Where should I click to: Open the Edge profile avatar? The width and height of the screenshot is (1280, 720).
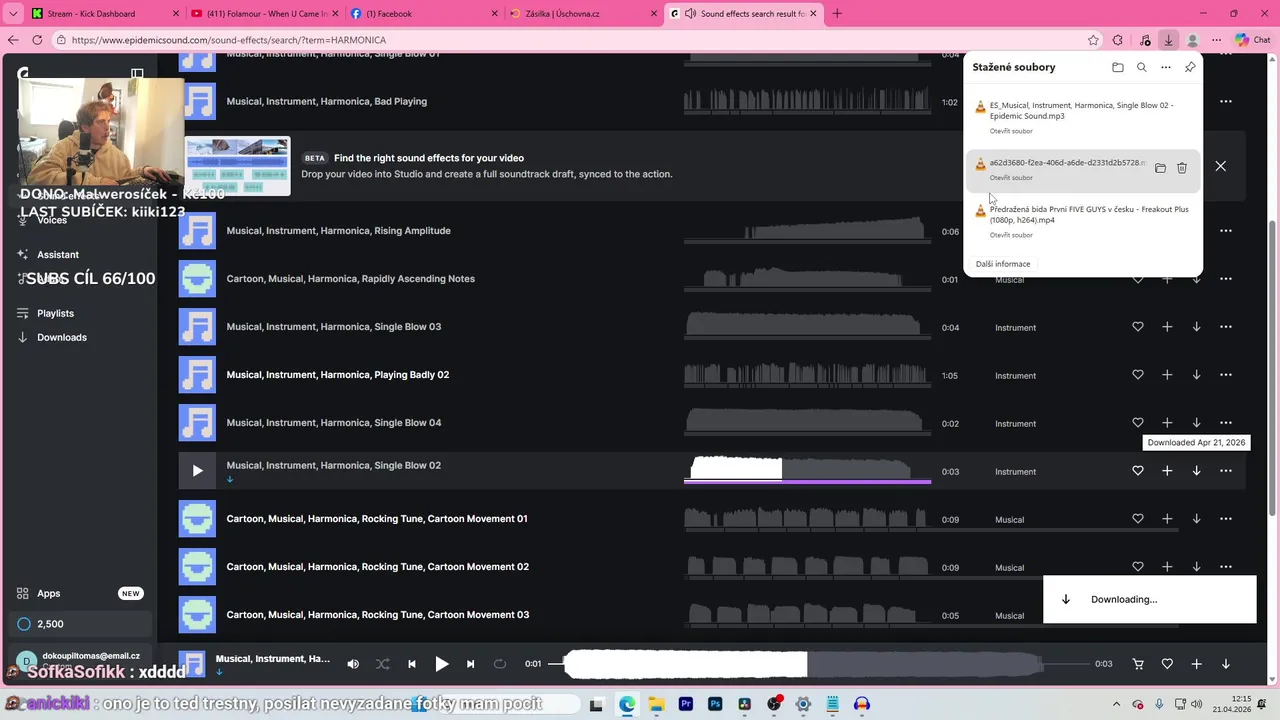pyautogui.click(x=1192, y=40)
